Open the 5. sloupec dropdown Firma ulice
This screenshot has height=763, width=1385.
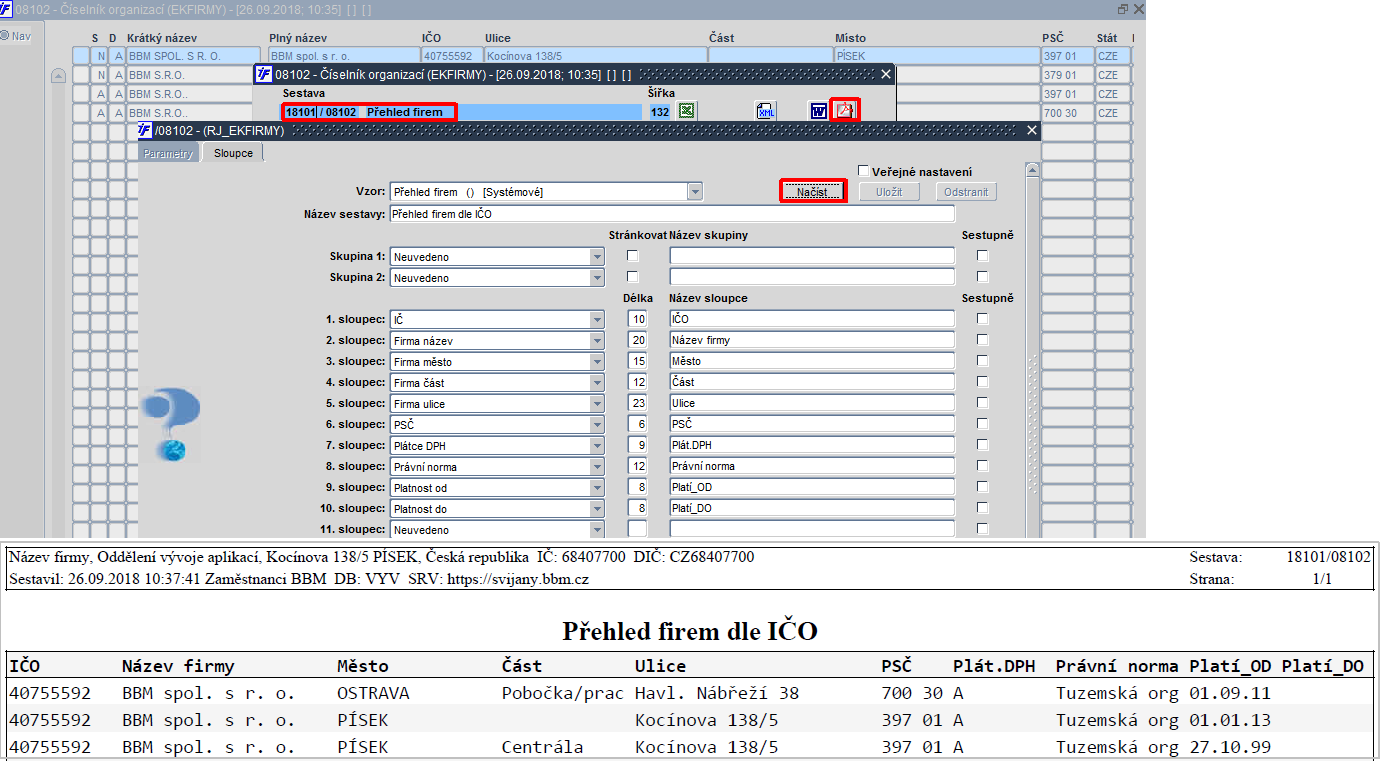597,404
